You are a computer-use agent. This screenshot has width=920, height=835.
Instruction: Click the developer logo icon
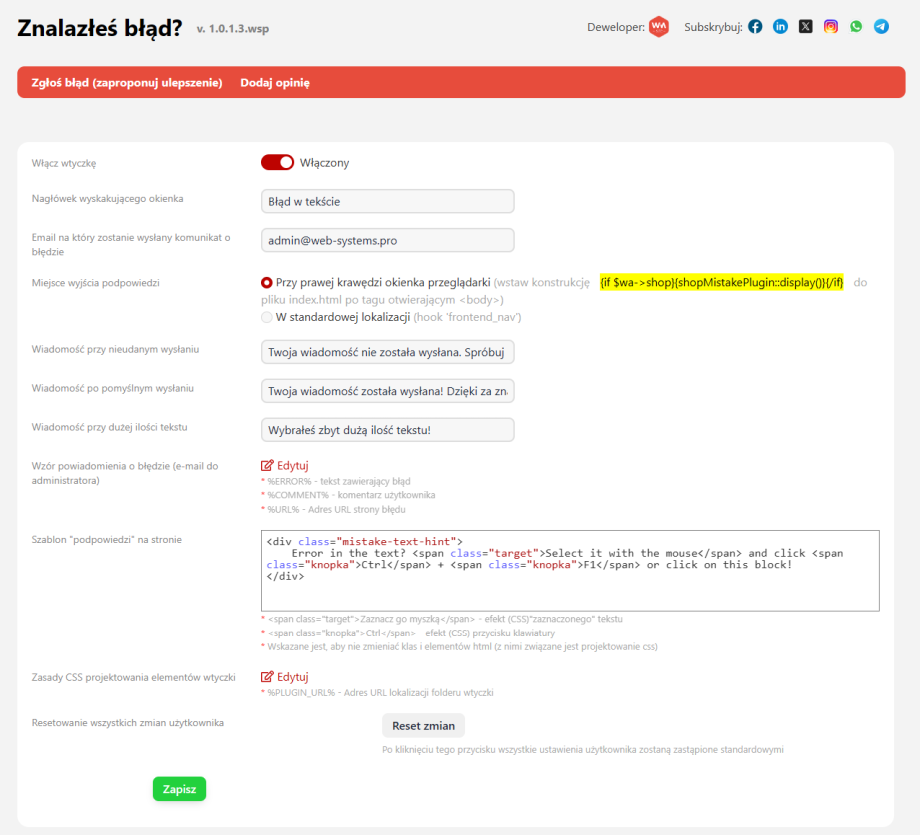point(658,27)
